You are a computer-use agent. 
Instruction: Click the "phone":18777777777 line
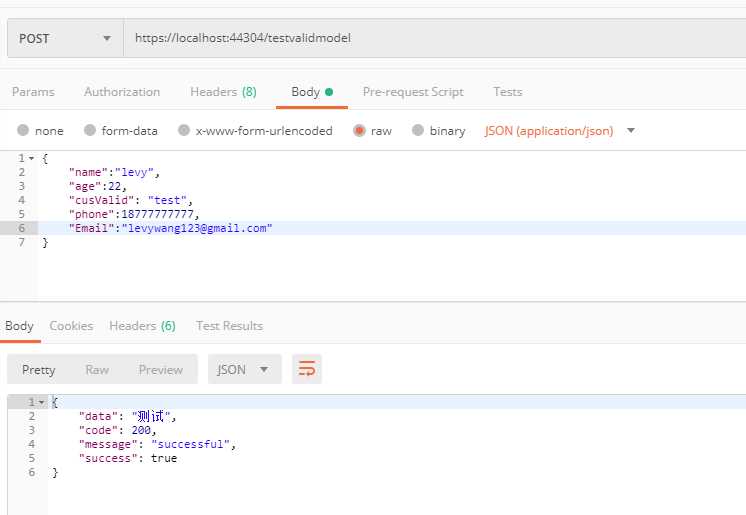[134, 214]
